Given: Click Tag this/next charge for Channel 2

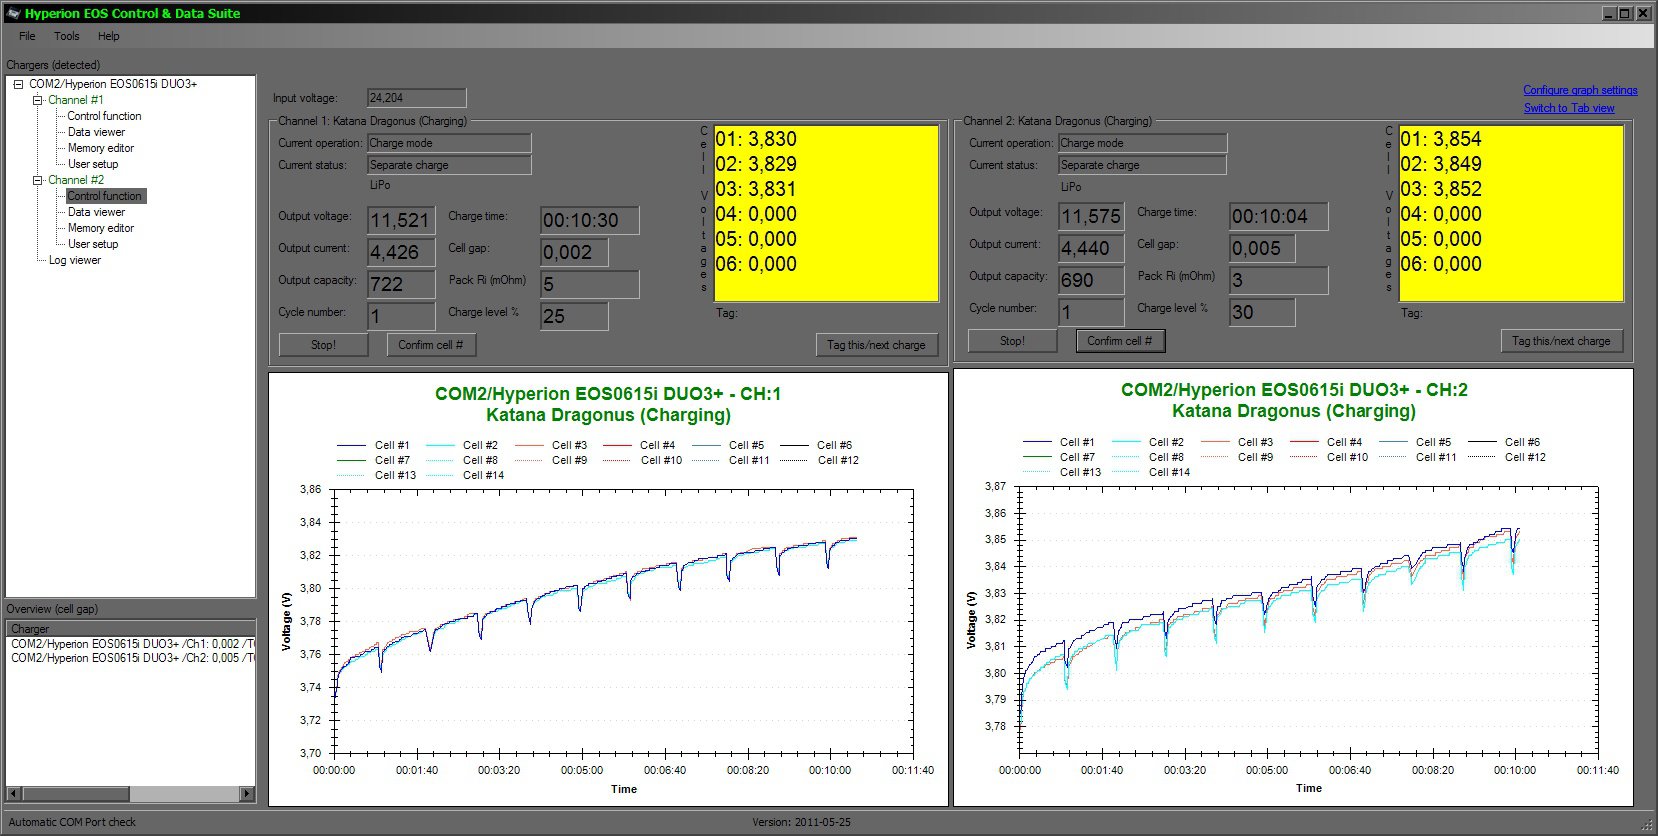Looking at the screenshot, I should click(x=1561, y=341).
